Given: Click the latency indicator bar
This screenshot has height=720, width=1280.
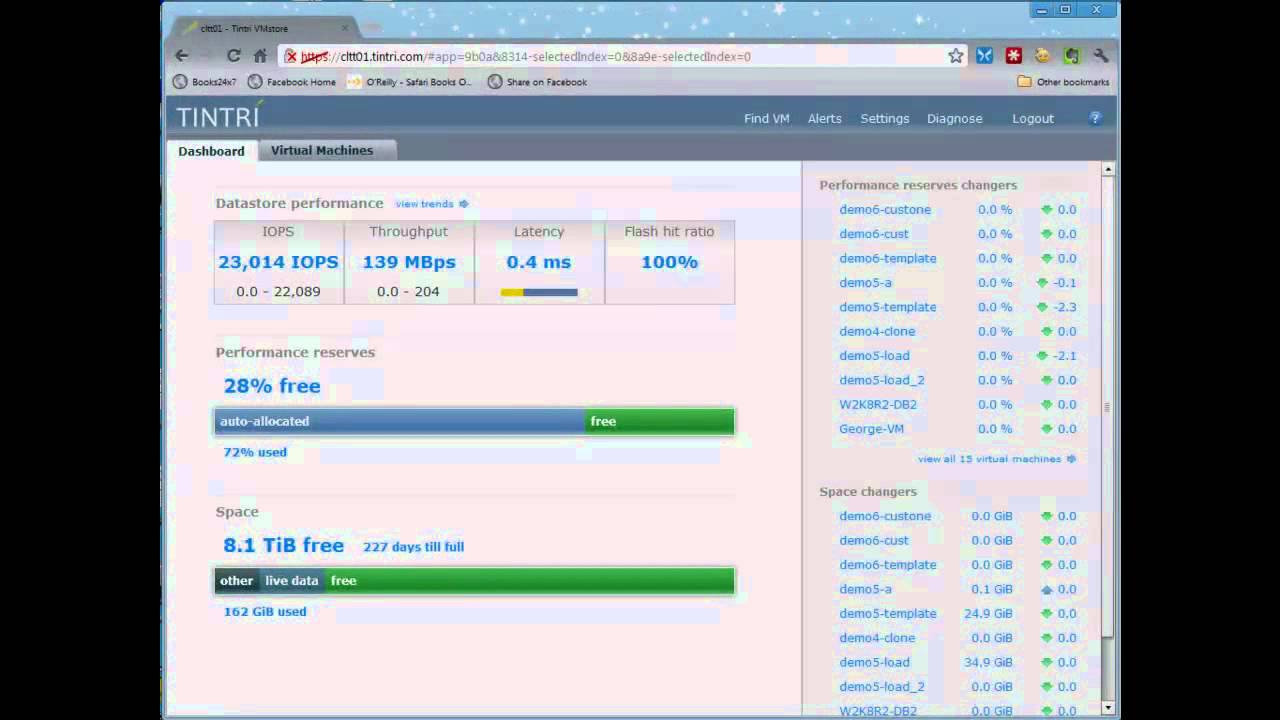Looking at the screenshot, I should point(539,292).
